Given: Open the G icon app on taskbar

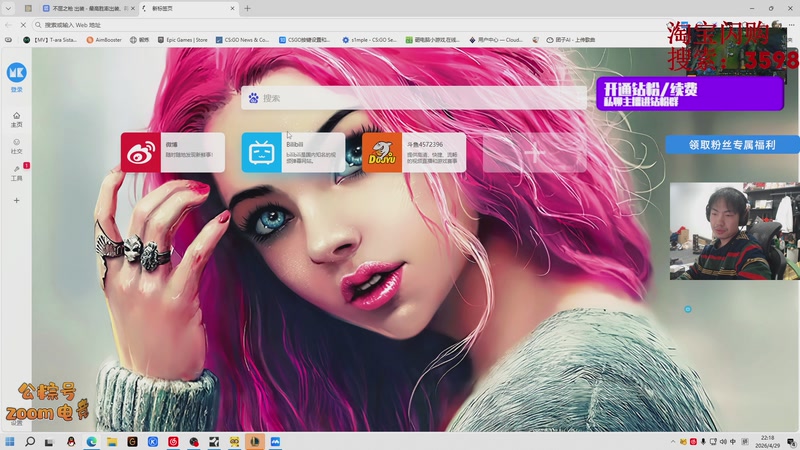Looking at the screenshot, I should coord(132,441).
